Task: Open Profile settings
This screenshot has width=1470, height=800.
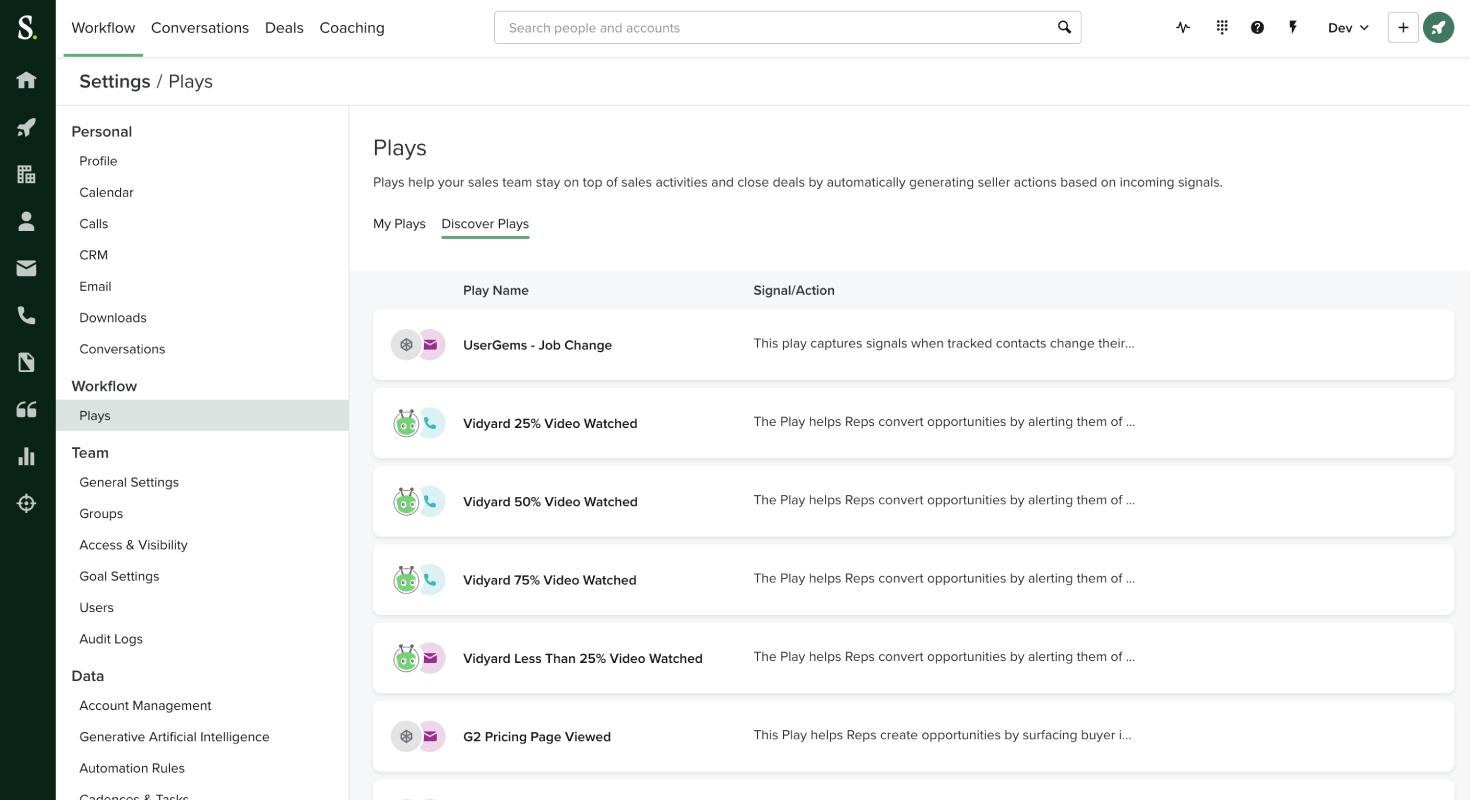Action: 98,161
